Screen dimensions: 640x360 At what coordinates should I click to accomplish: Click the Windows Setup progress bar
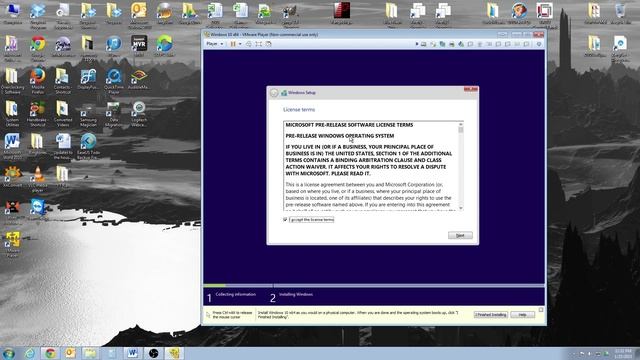click(x=374, y=285)
